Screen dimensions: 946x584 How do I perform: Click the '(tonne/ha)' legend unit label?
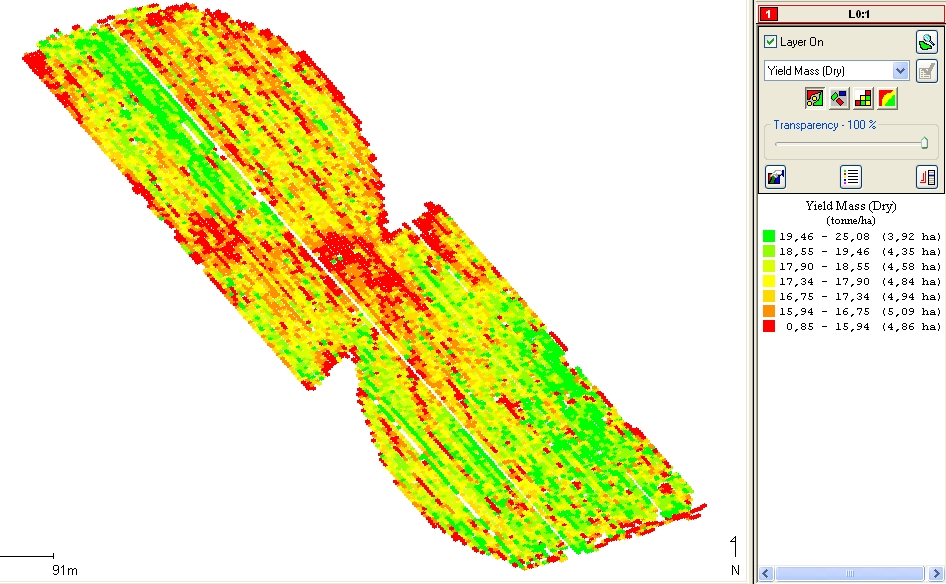point(851,220)
